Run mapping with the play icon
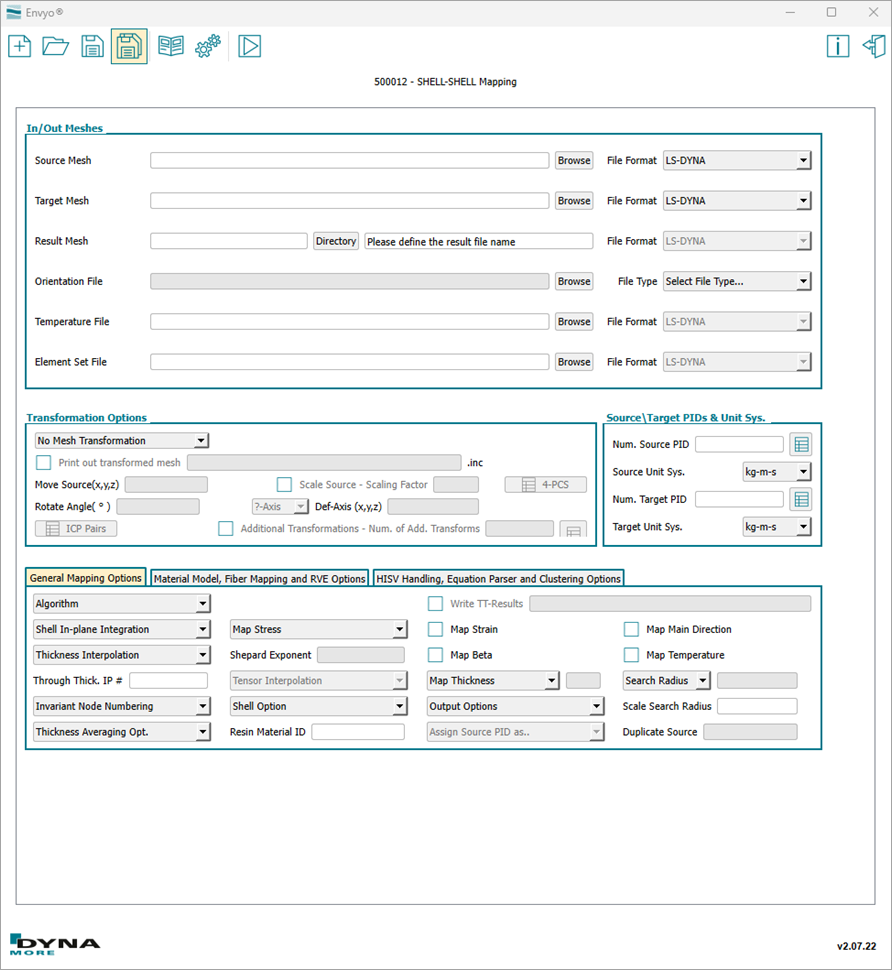 [249, 46]
